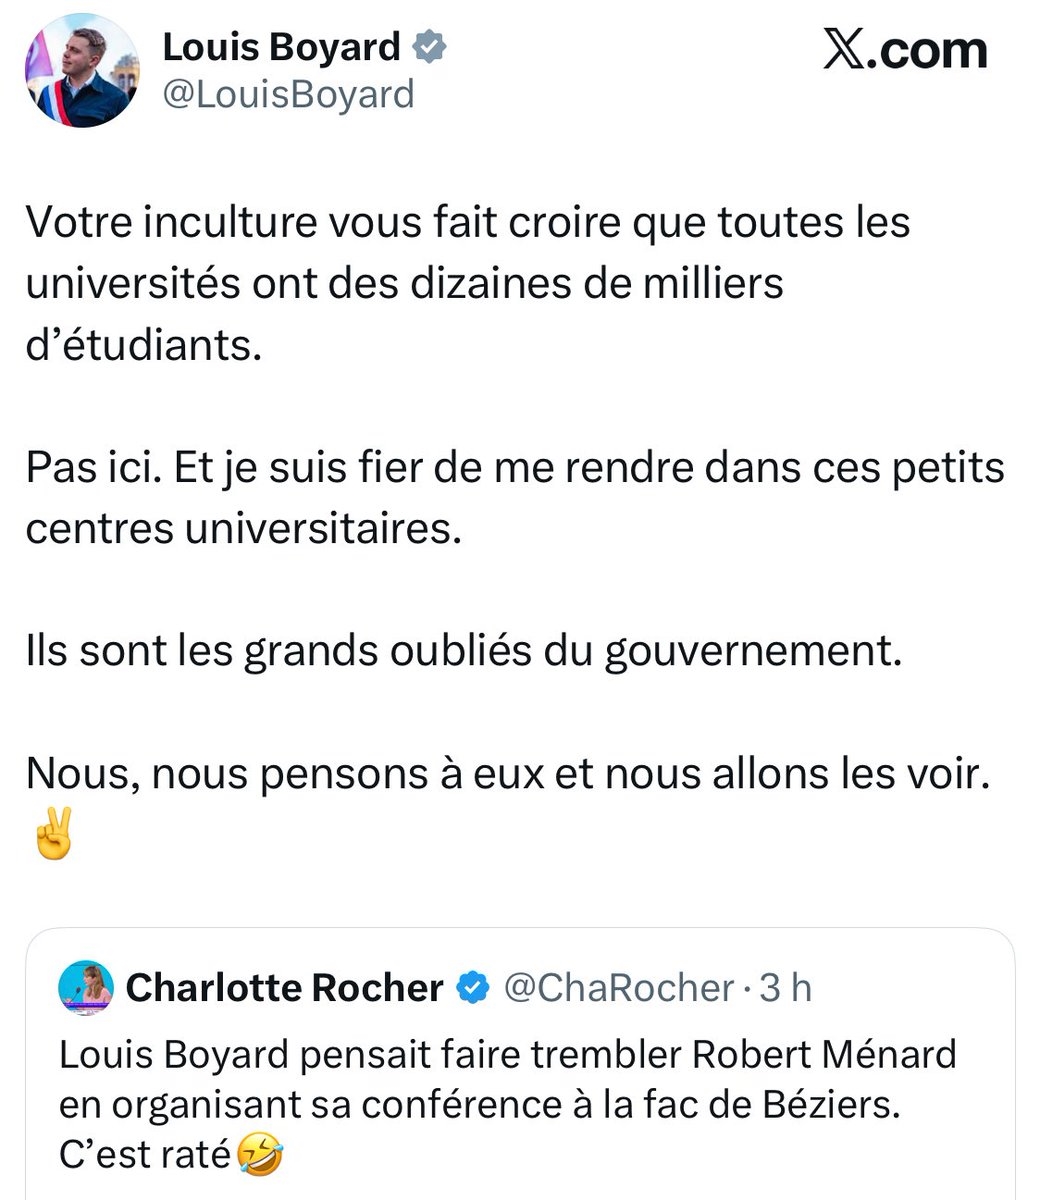Click the line starting 'Pas ici.'
The width and height of the screenshot is (1040, 1200).
(514, 468)
